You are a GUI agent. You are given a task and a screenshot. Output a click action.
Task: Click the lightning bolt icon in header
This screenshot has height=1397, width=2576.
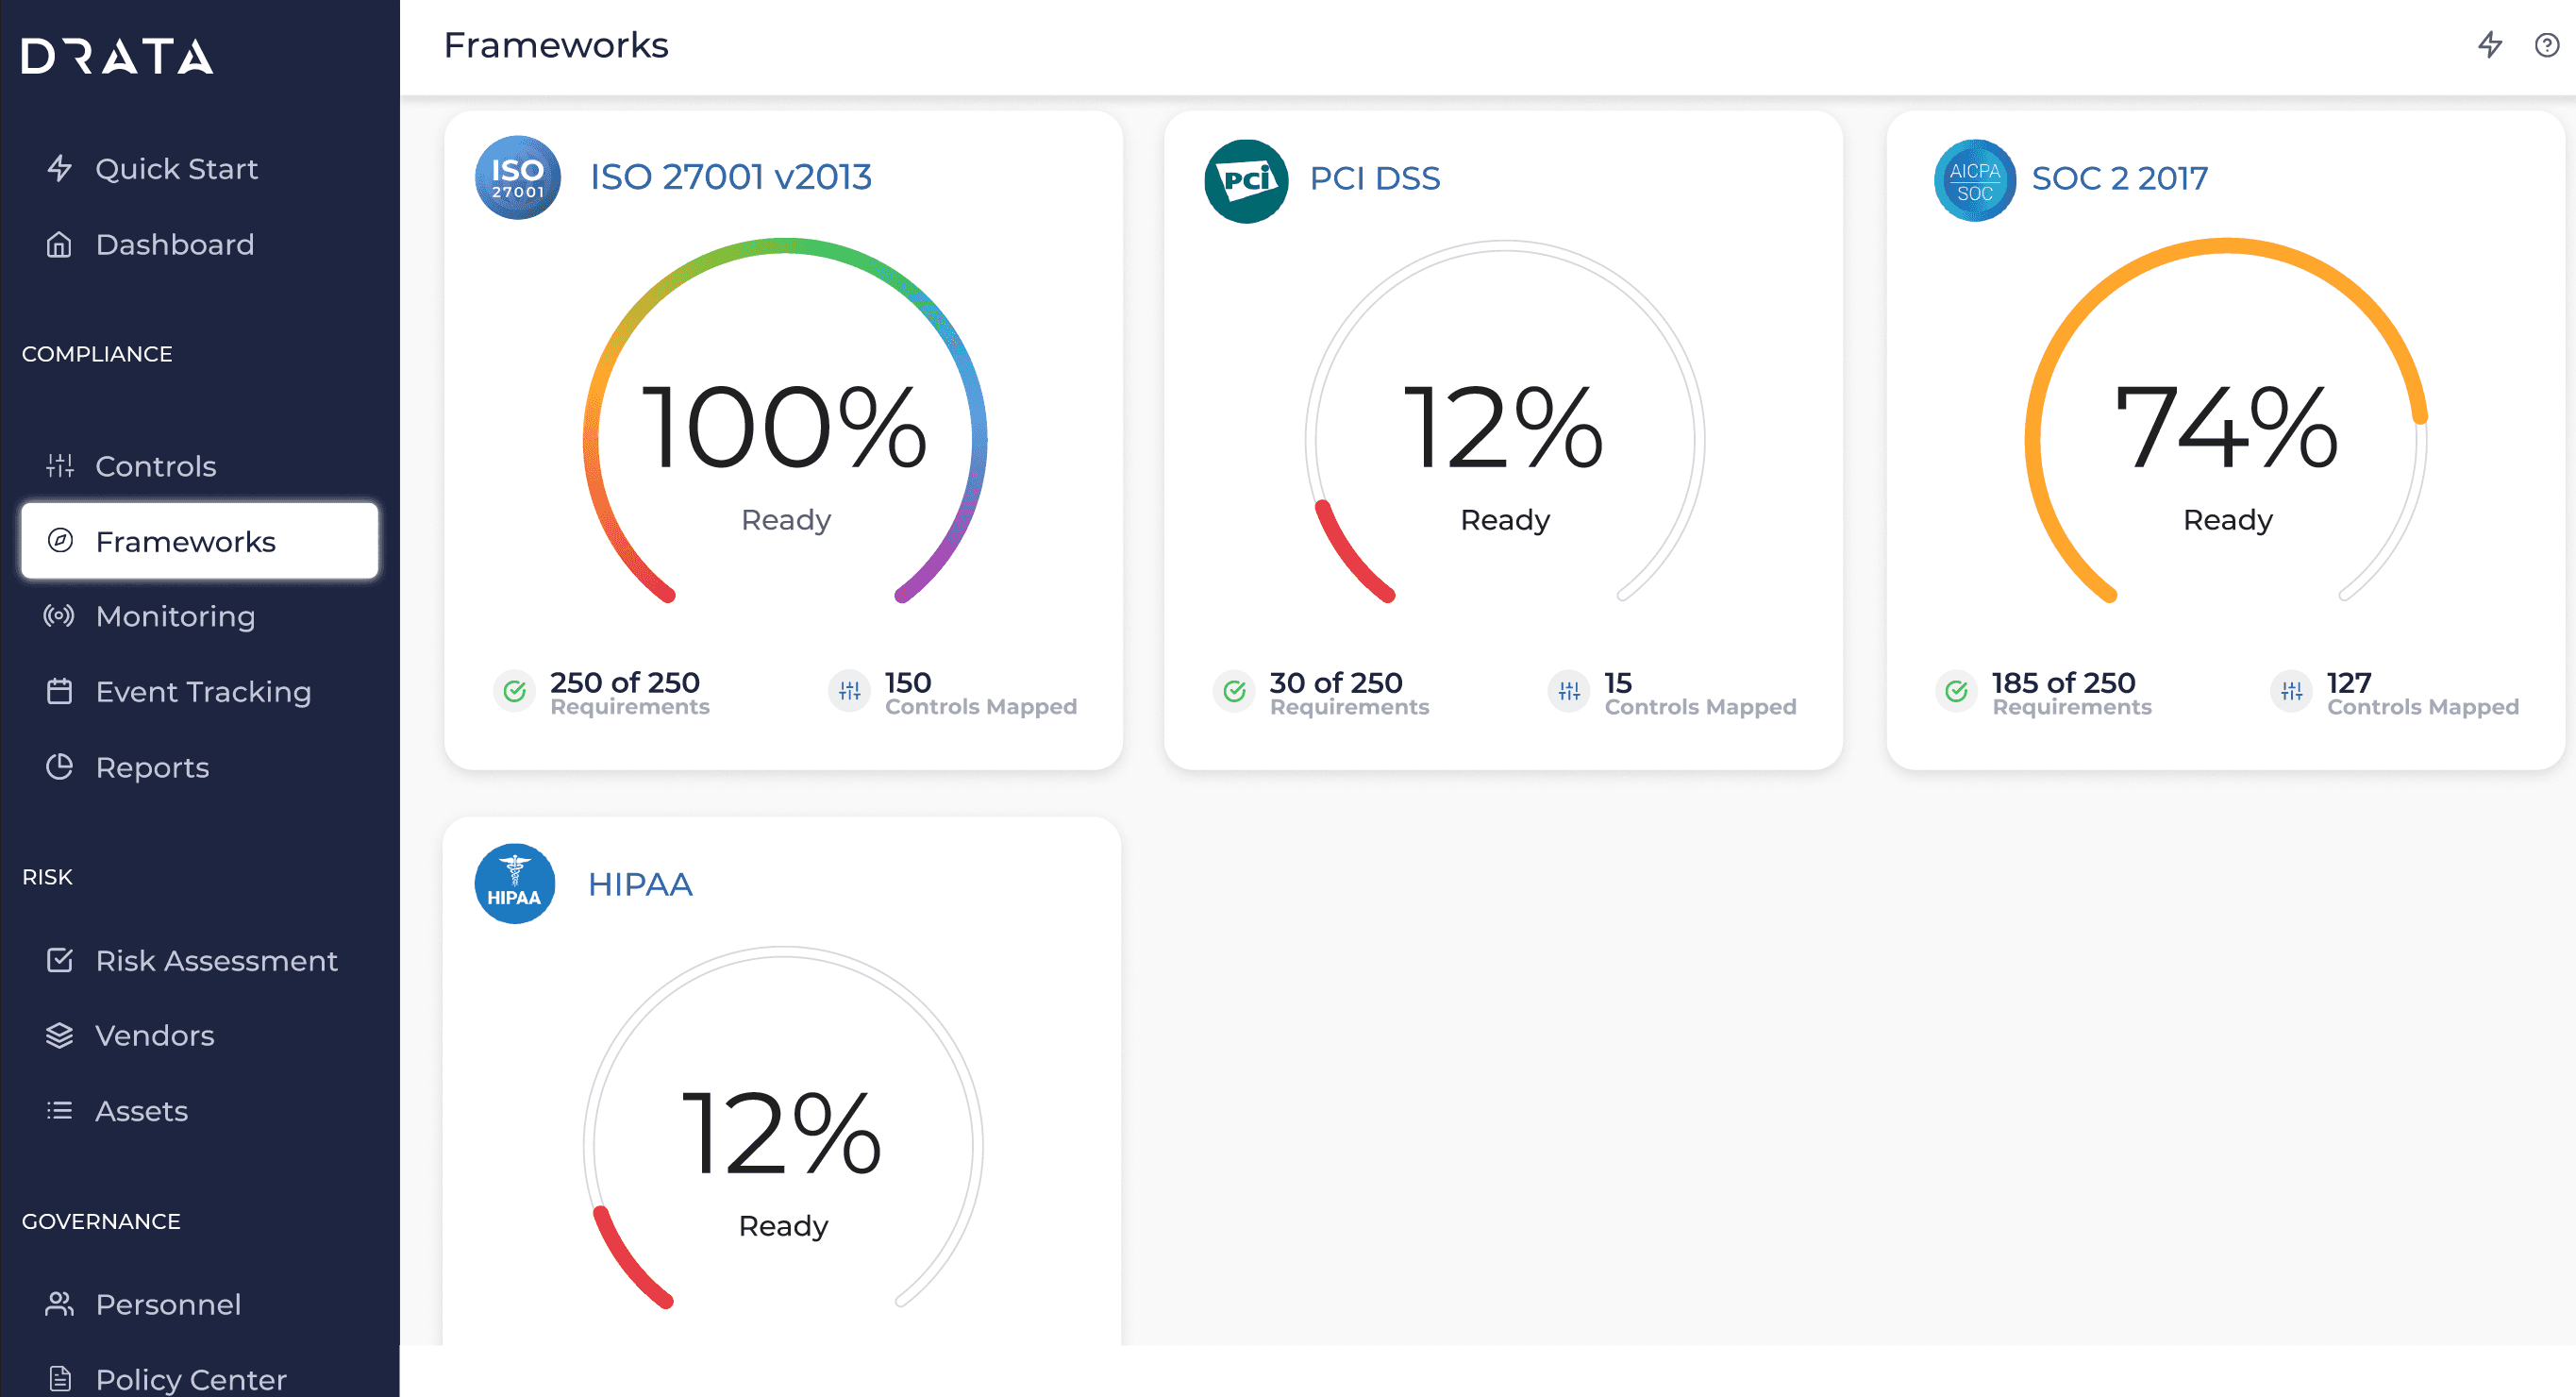2490,45
